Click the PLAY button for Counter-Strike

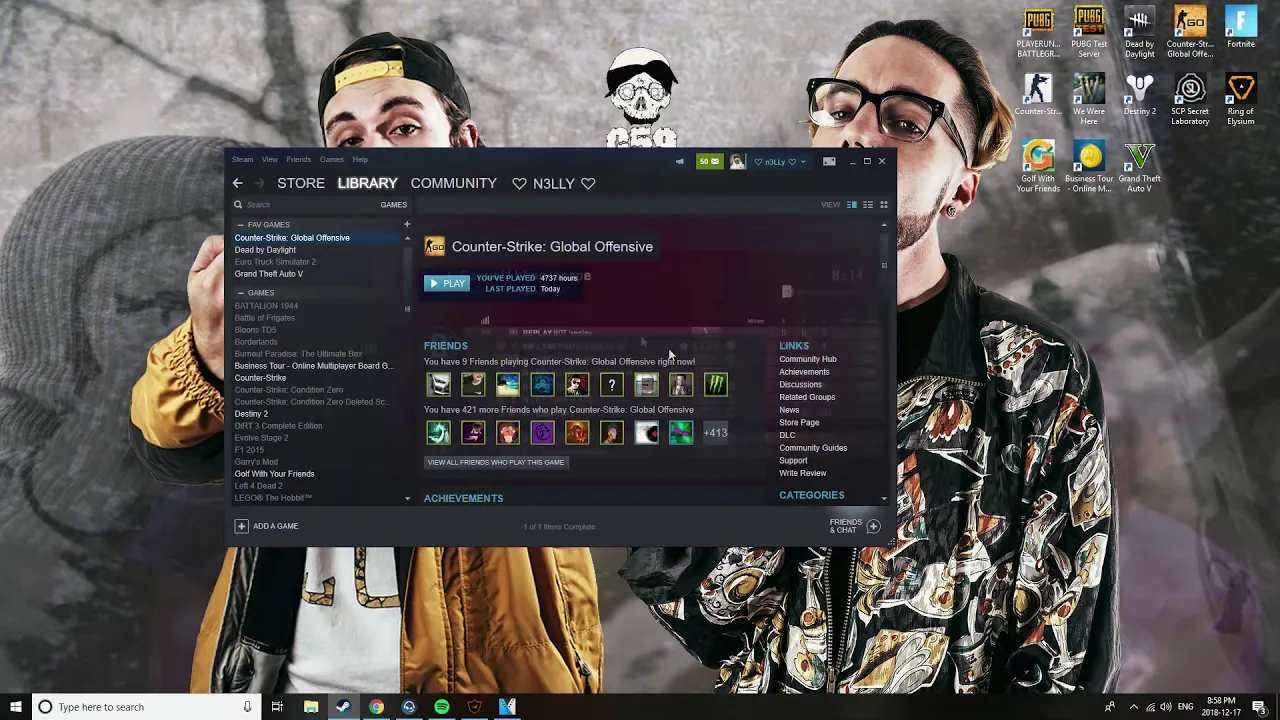tap(447, 283)
